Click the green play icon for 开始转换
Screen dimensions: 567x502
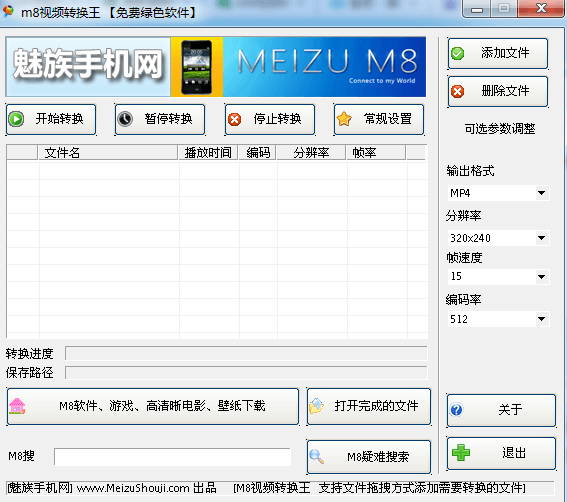point(16,119)
